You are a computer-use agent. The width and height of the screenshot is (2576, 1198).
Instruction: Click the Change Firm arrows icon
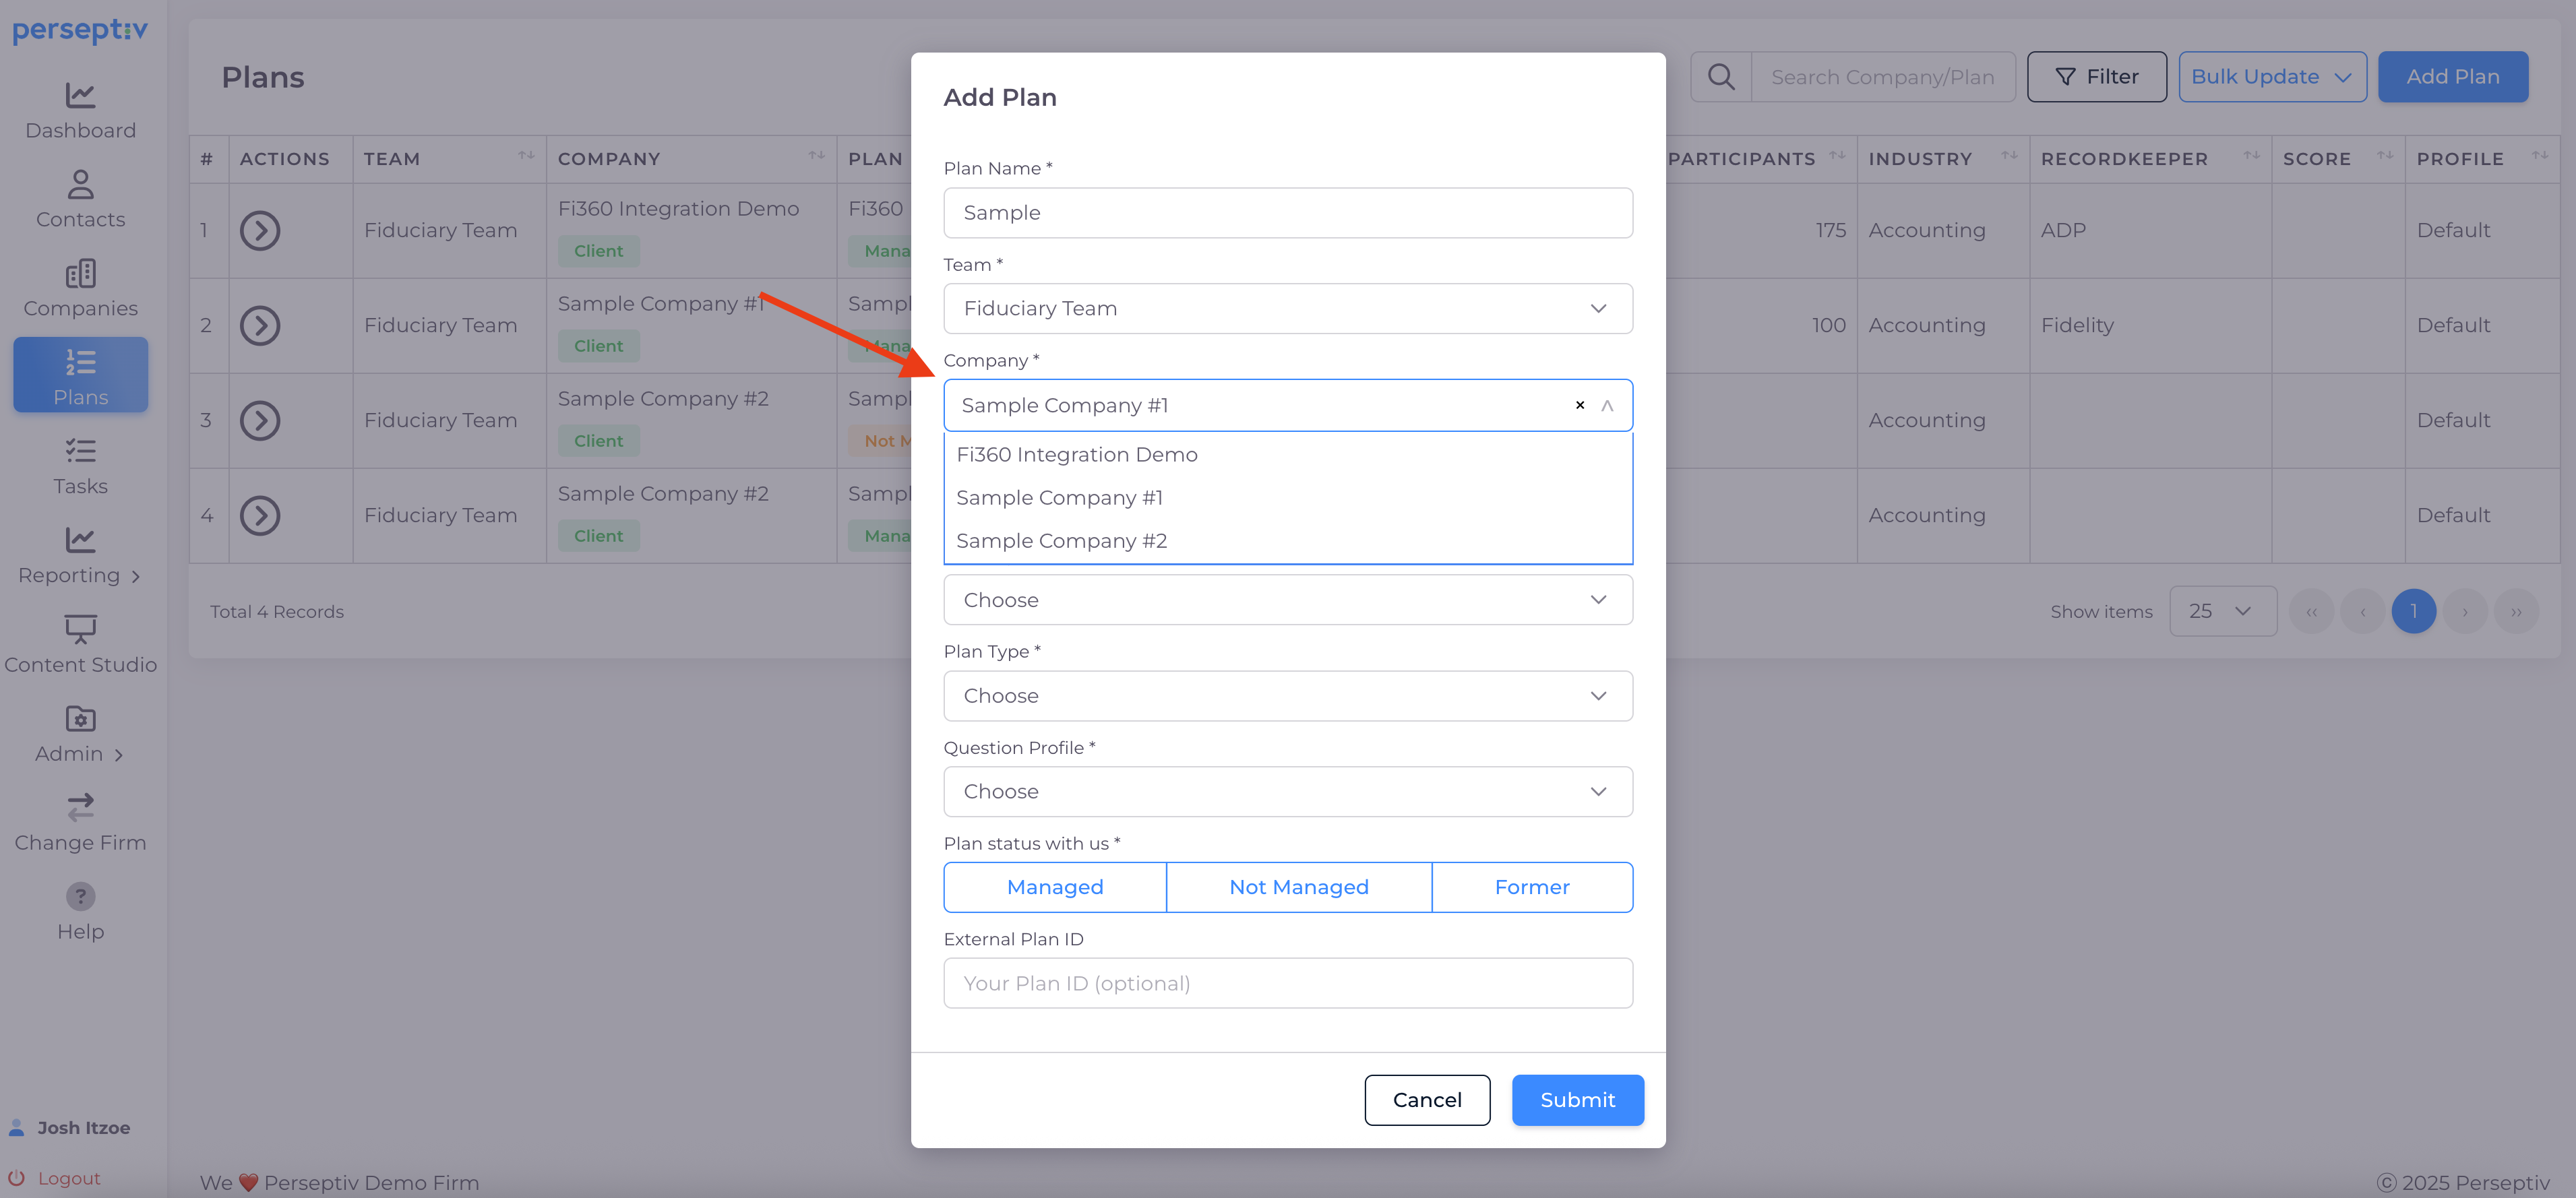tap(80, 807)
